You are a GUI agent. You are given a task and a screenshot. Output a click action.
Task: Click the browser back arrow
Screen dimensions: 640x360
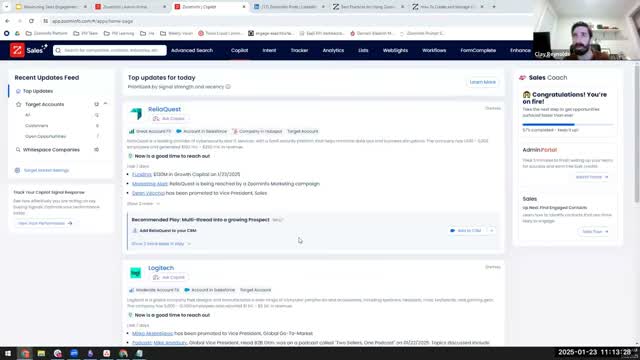point(7,21)
